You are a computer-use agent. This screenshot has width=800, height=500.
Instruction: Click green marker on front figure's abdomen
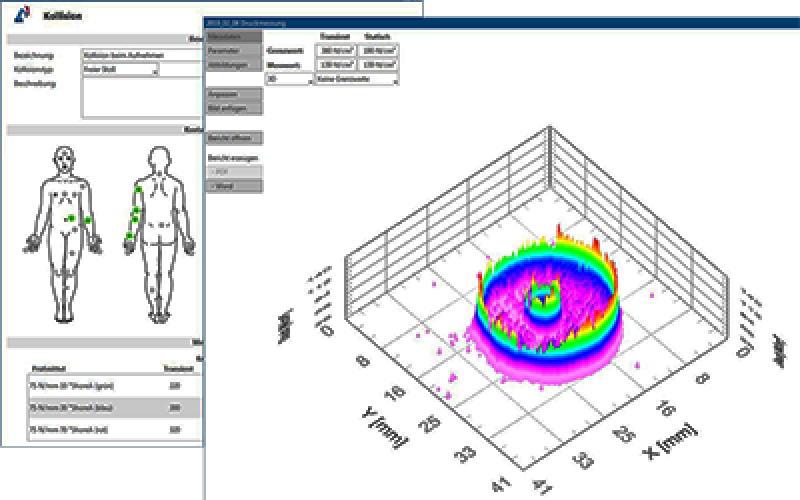click(70, 217)
